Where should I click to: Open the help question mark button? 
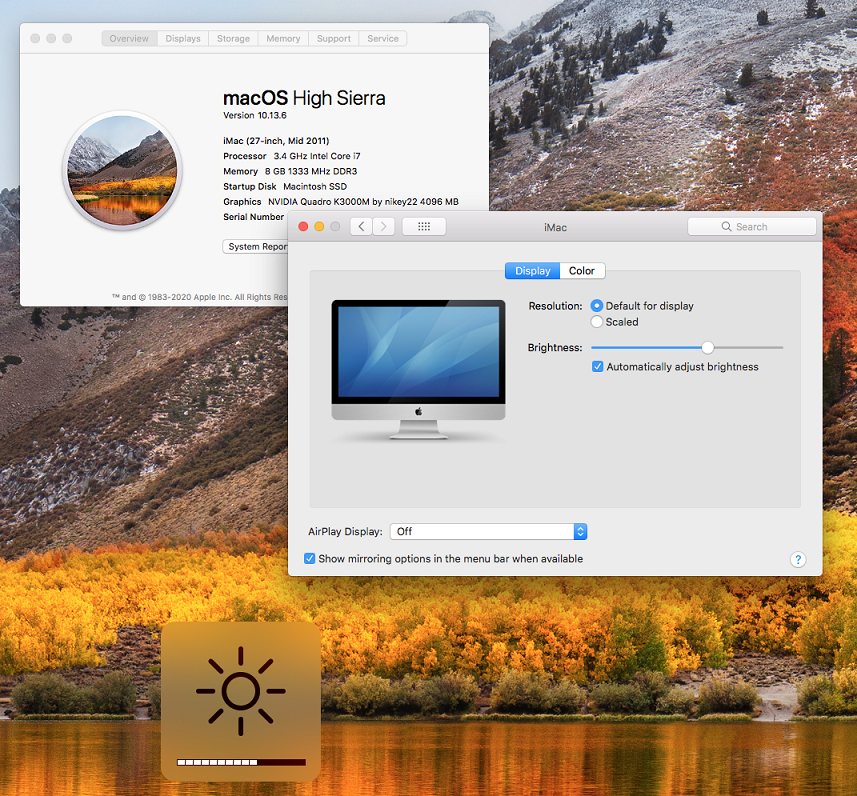(x=798, y=559)
